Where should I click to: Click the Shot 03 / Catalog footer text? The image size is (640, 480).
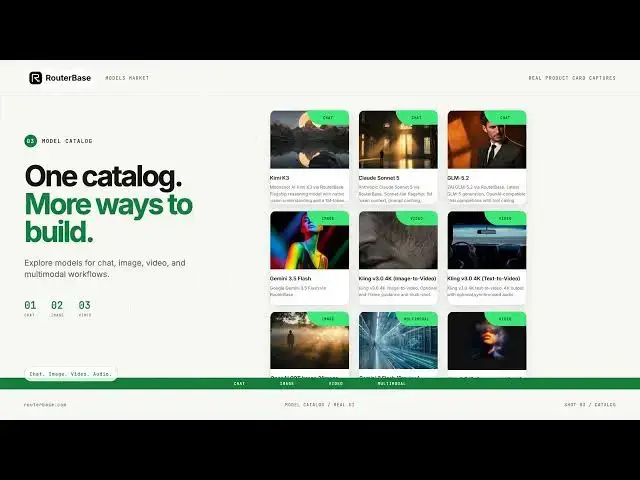[x=590, y=405]
